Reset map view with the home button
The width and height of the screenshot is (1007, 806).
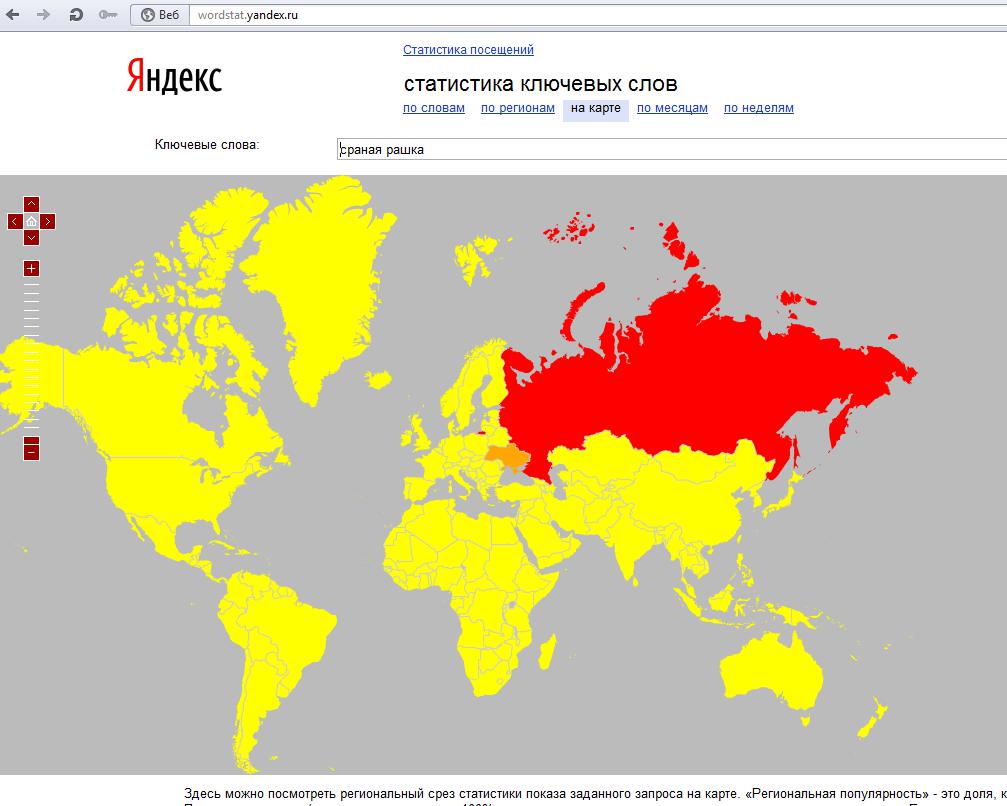coord(31,222)
